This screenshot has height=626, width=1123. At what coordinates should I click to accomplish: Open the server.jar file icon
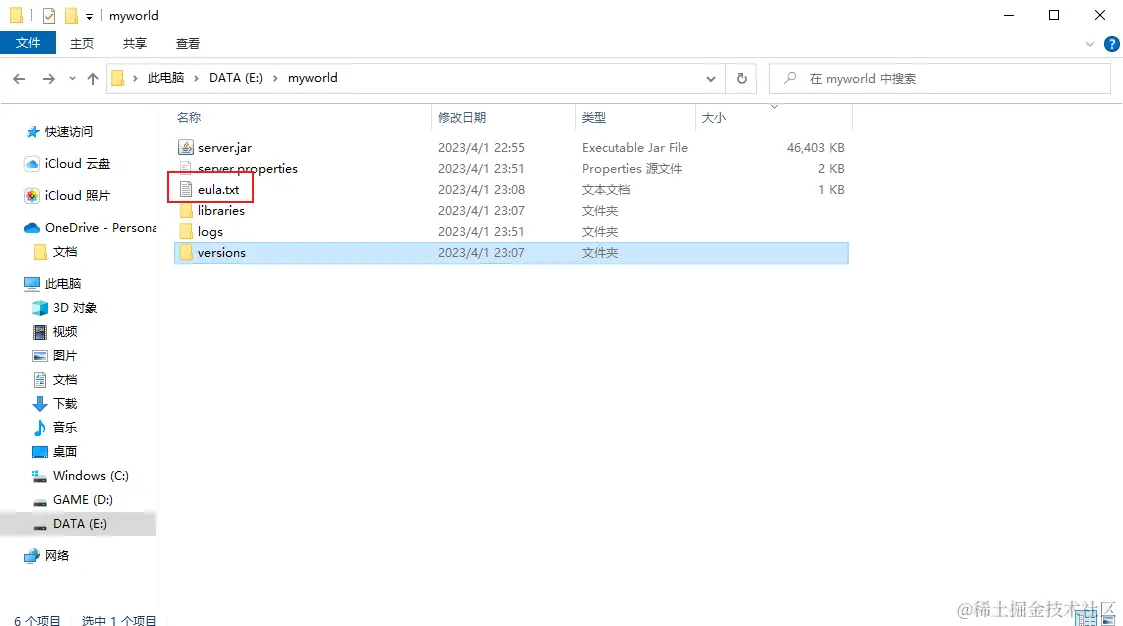[x=185, y=148]
